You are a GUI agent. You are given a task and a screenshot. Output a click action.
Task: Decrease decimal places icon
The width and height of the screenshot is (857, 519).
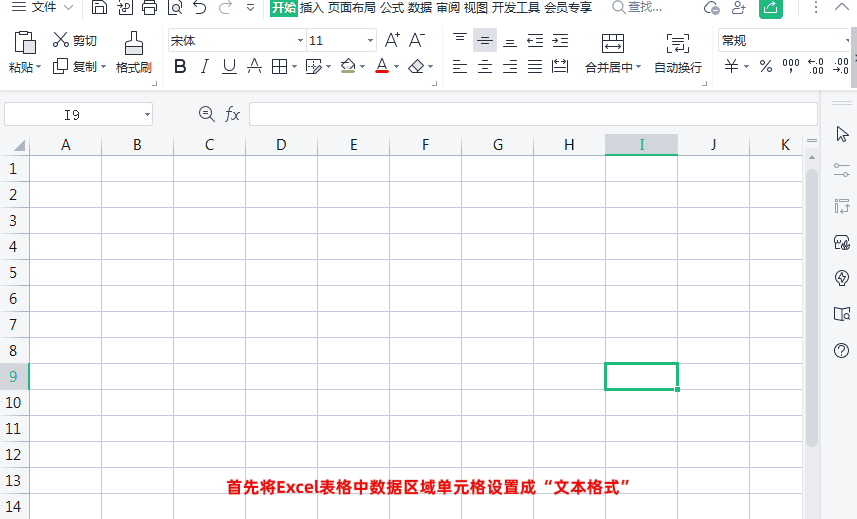pos(841,67)
